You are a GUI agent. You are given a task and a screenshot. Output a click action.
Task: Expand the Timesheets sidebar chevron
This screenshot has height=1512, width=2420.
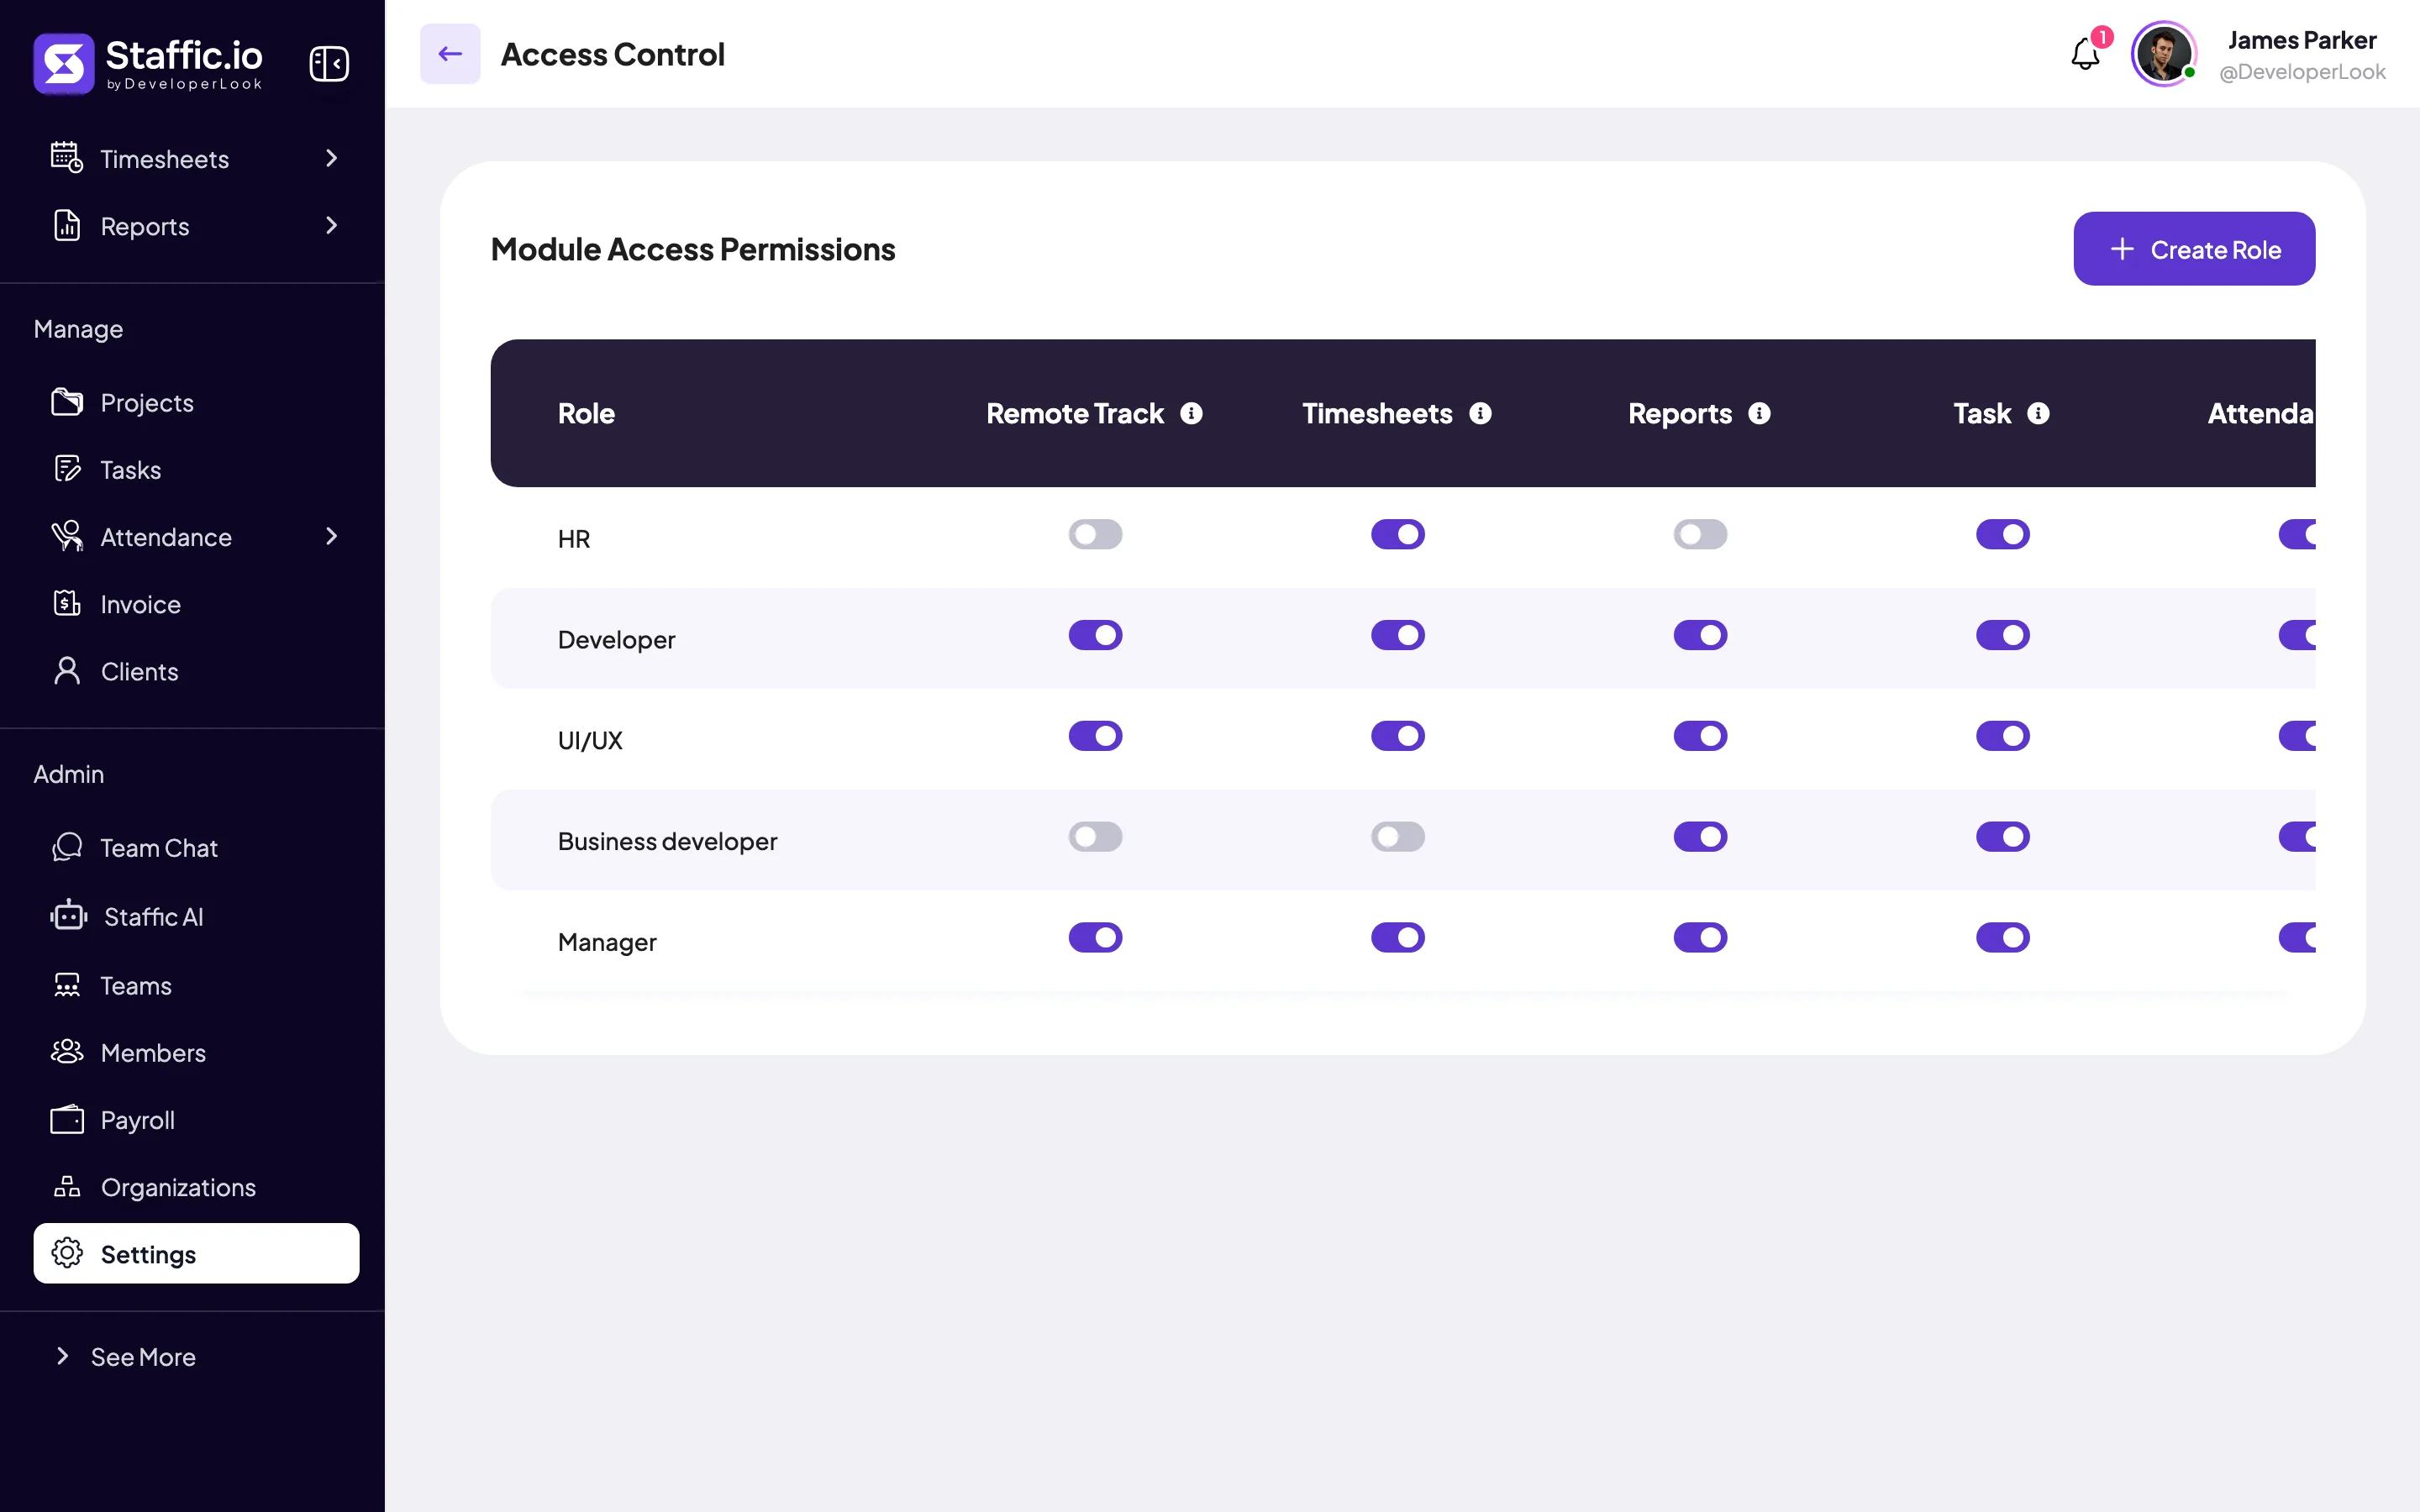click(x=331, y=158)
